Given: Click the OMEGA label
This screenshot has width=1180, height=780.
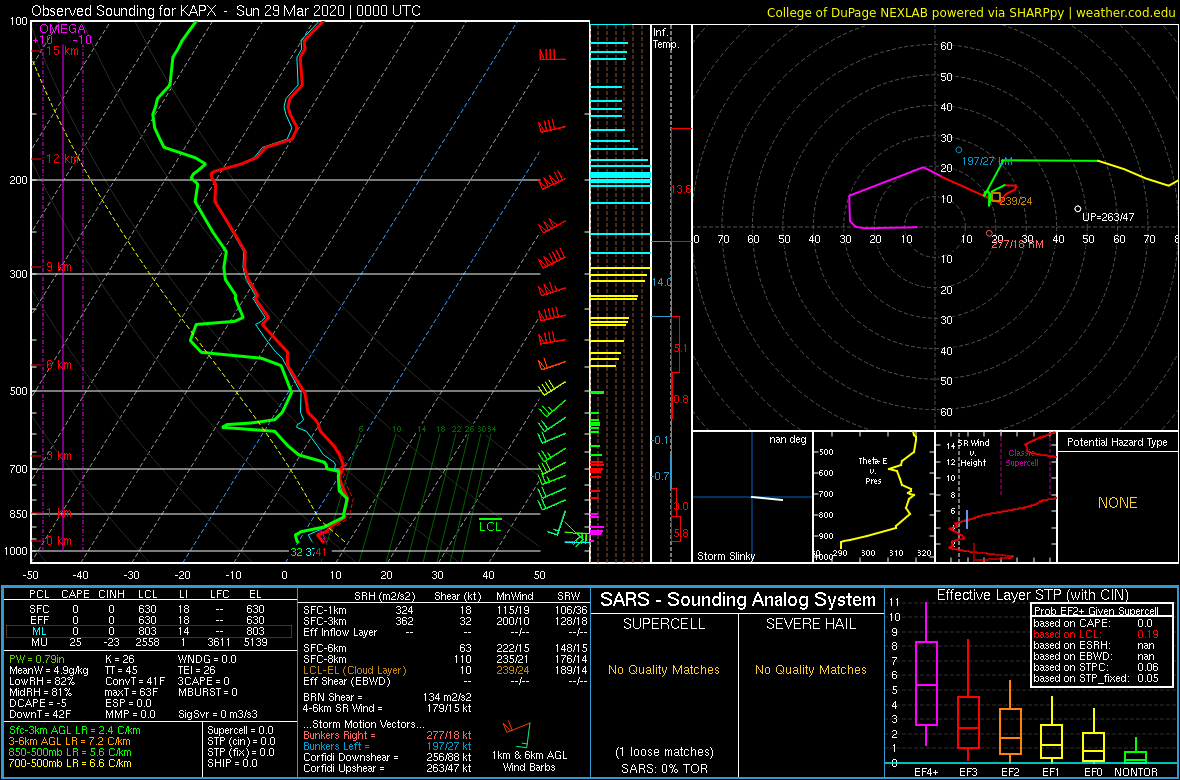Looking at the screenshot, I should coord(62,29).
